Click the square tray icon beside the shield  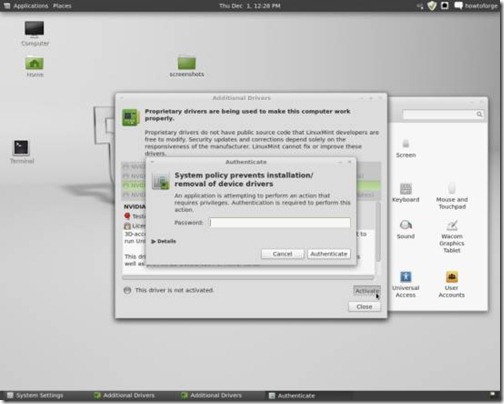coord(445,6)
